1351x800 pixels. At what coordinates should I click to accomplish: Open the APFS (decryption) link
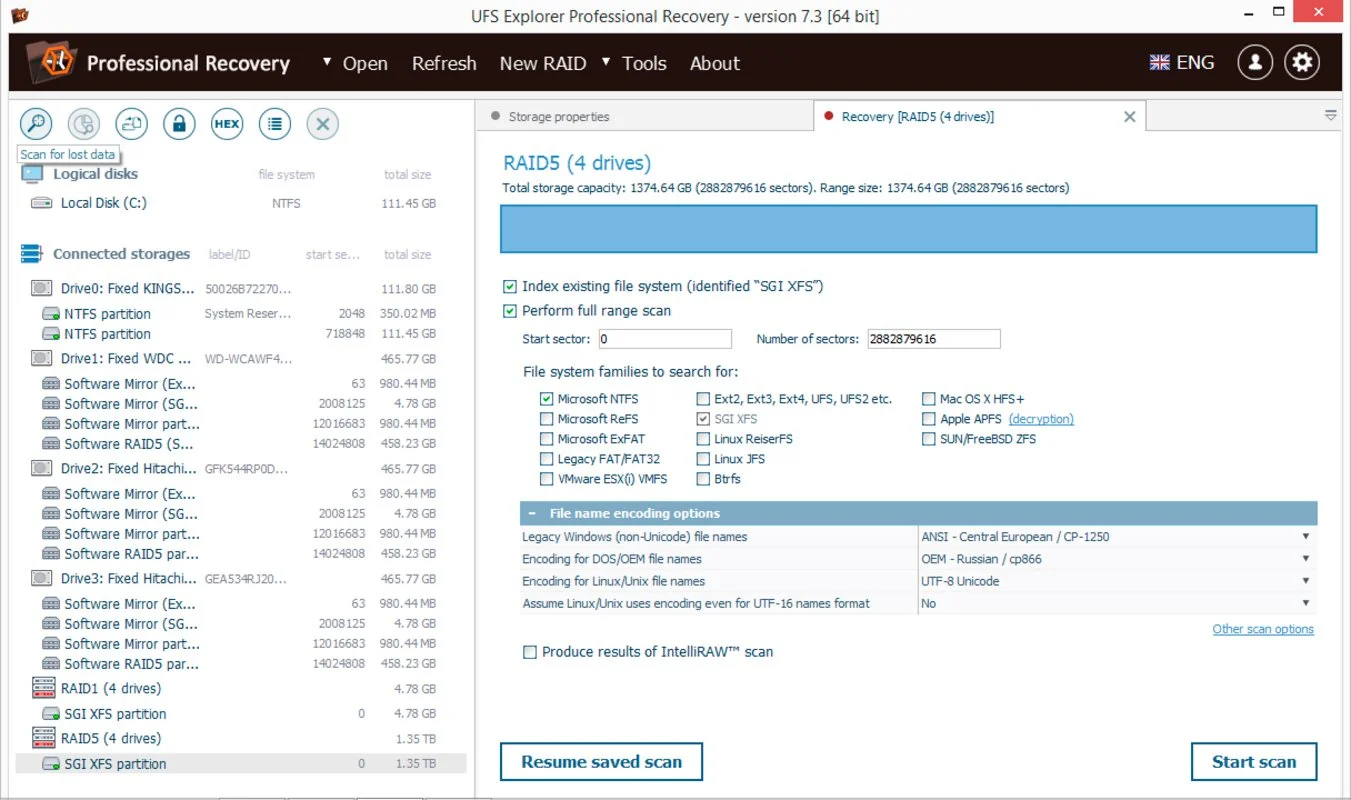click(1041, 419)
